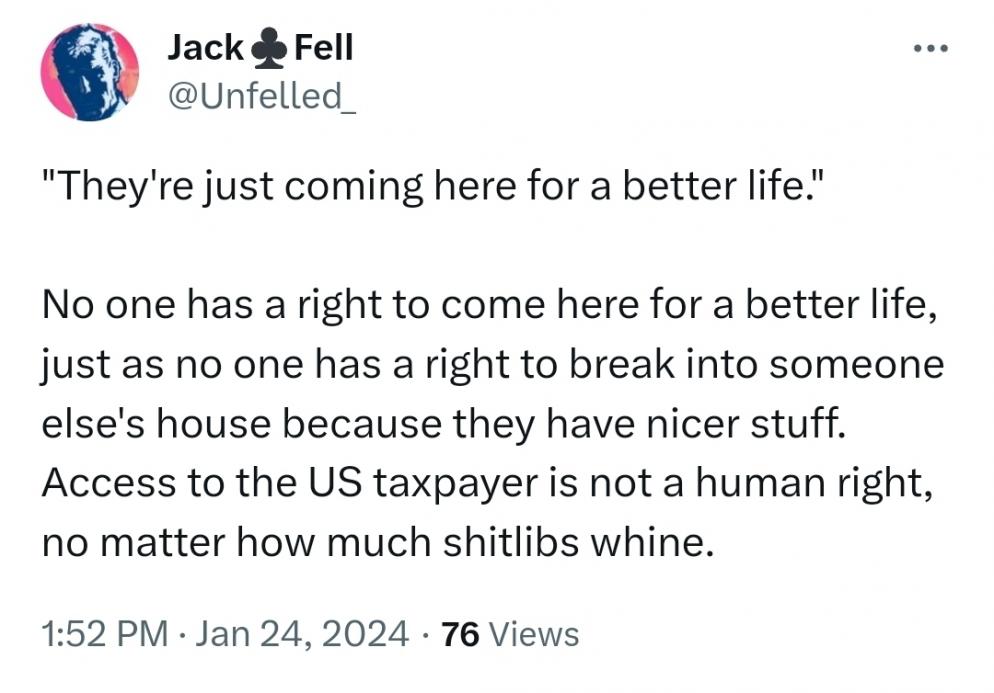Click the "1:52 PM" timestamp
This screenshot has height=693, width=994.
pyautogui.click(x=105, y=634)
